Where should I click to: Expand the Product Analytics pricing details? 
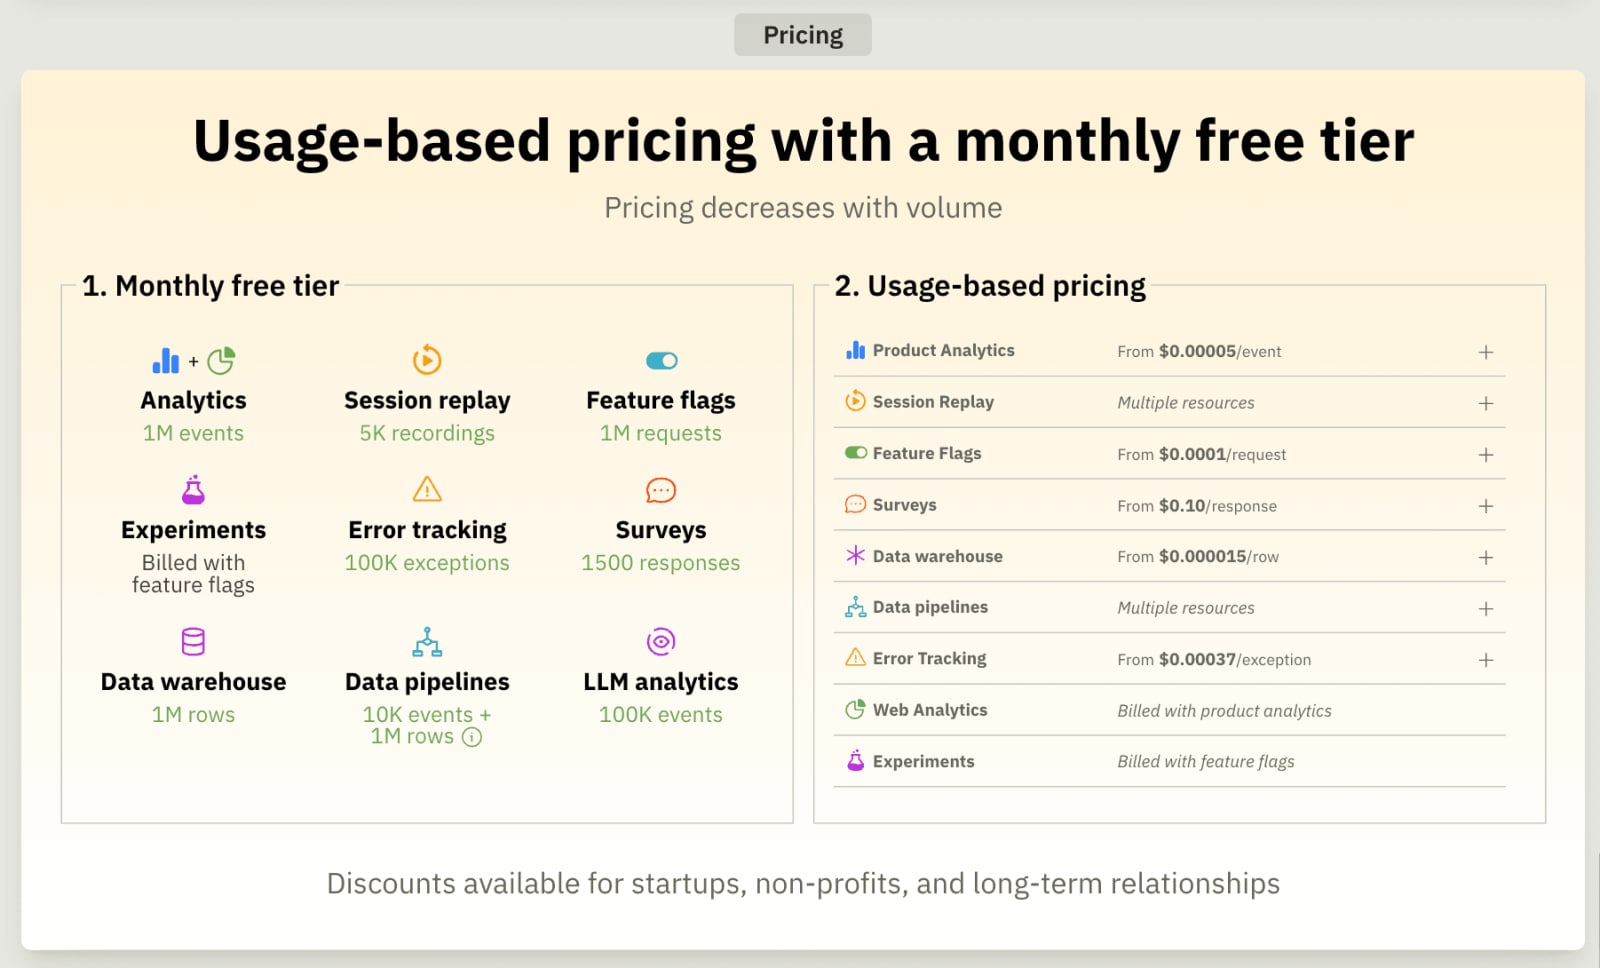[1486, 351]
